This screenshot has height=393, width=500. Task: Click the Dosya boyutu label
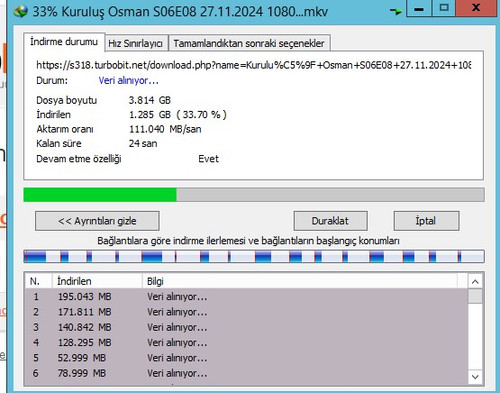pyautogui.click(x=67, y=100)
